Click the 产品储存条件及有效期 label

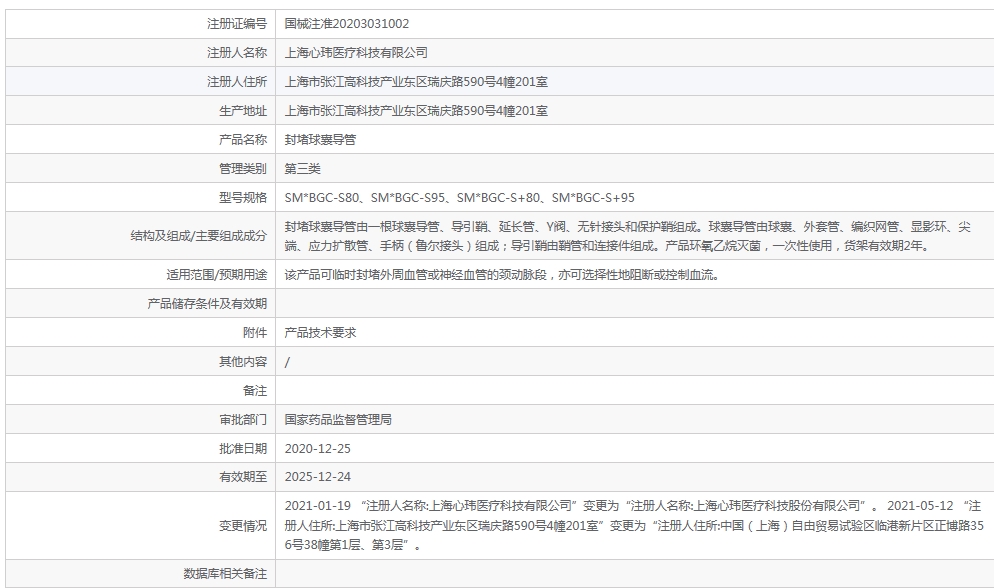207,304
